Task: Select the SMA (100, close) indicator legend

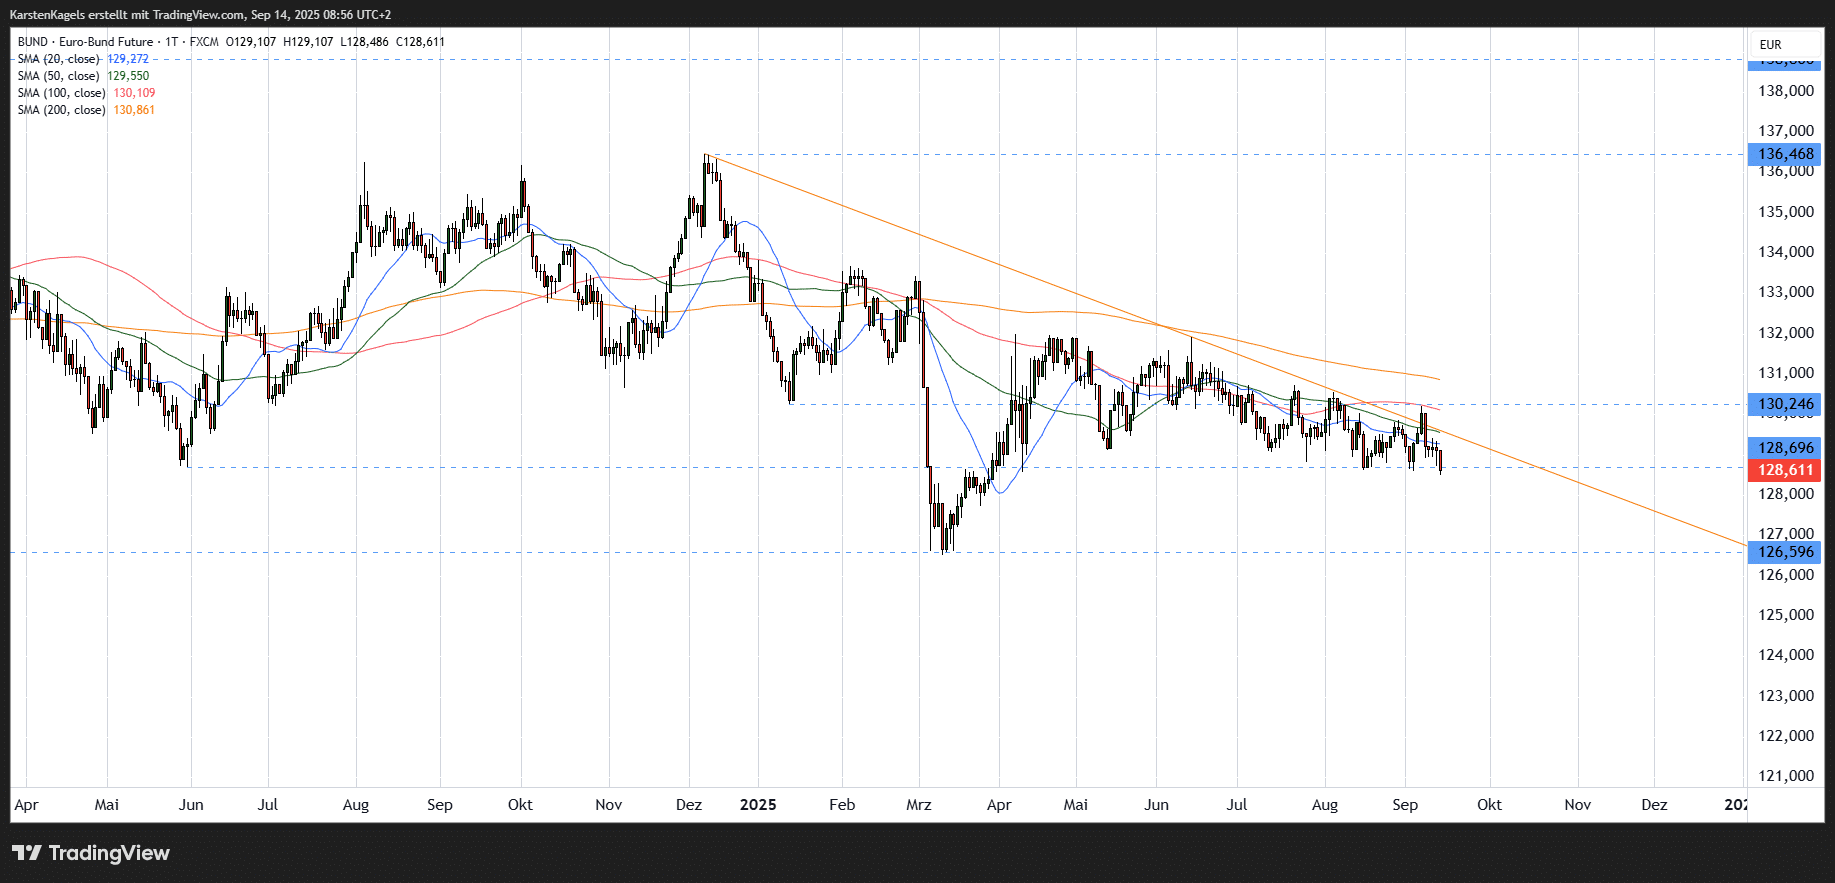Action: (62, 93)
